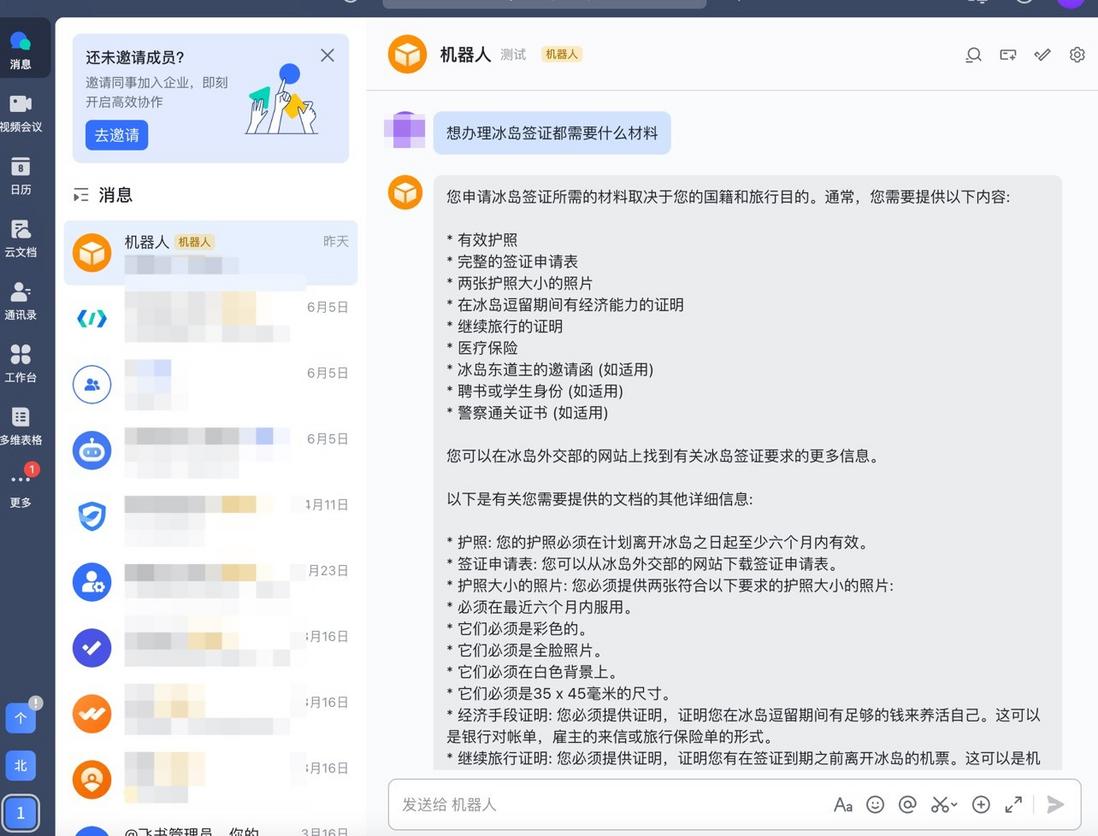
Task: Click the send message arrow
Action: pos(1055,804)
